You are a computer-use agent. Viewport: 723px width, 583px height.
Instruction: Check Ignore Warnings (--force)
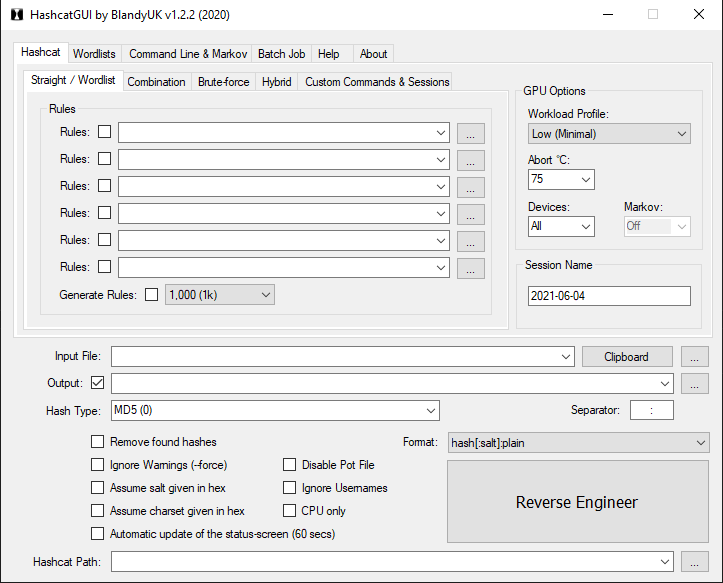[x=97, y=465]
